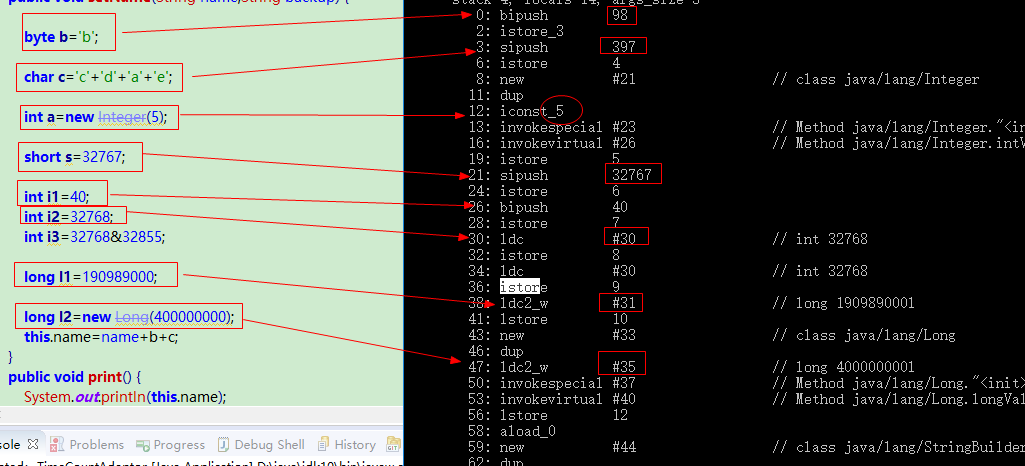Image resolution: width=1025 pixels, height=466 pixels.
Task: Click bytecode line "13: invokespecial #23"
Action: [552, 127]
